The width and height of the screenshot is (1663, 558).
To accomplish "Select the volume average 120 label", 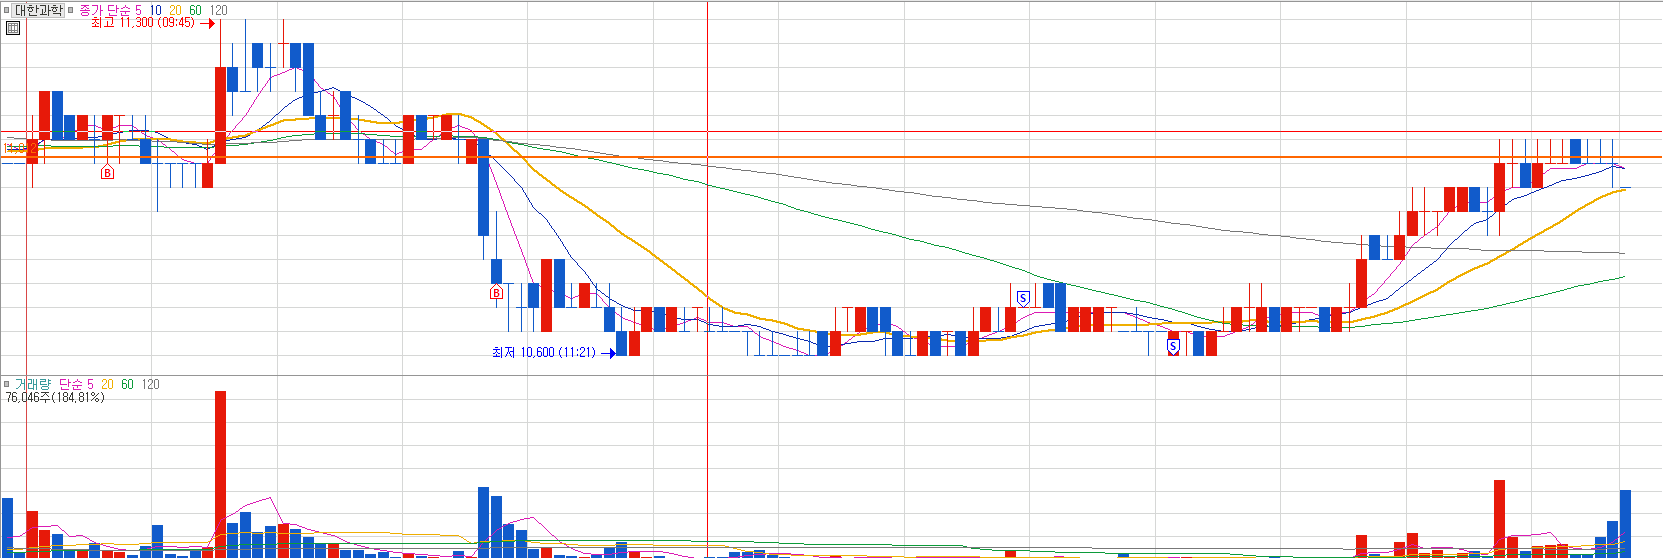I will click(150, 384).
